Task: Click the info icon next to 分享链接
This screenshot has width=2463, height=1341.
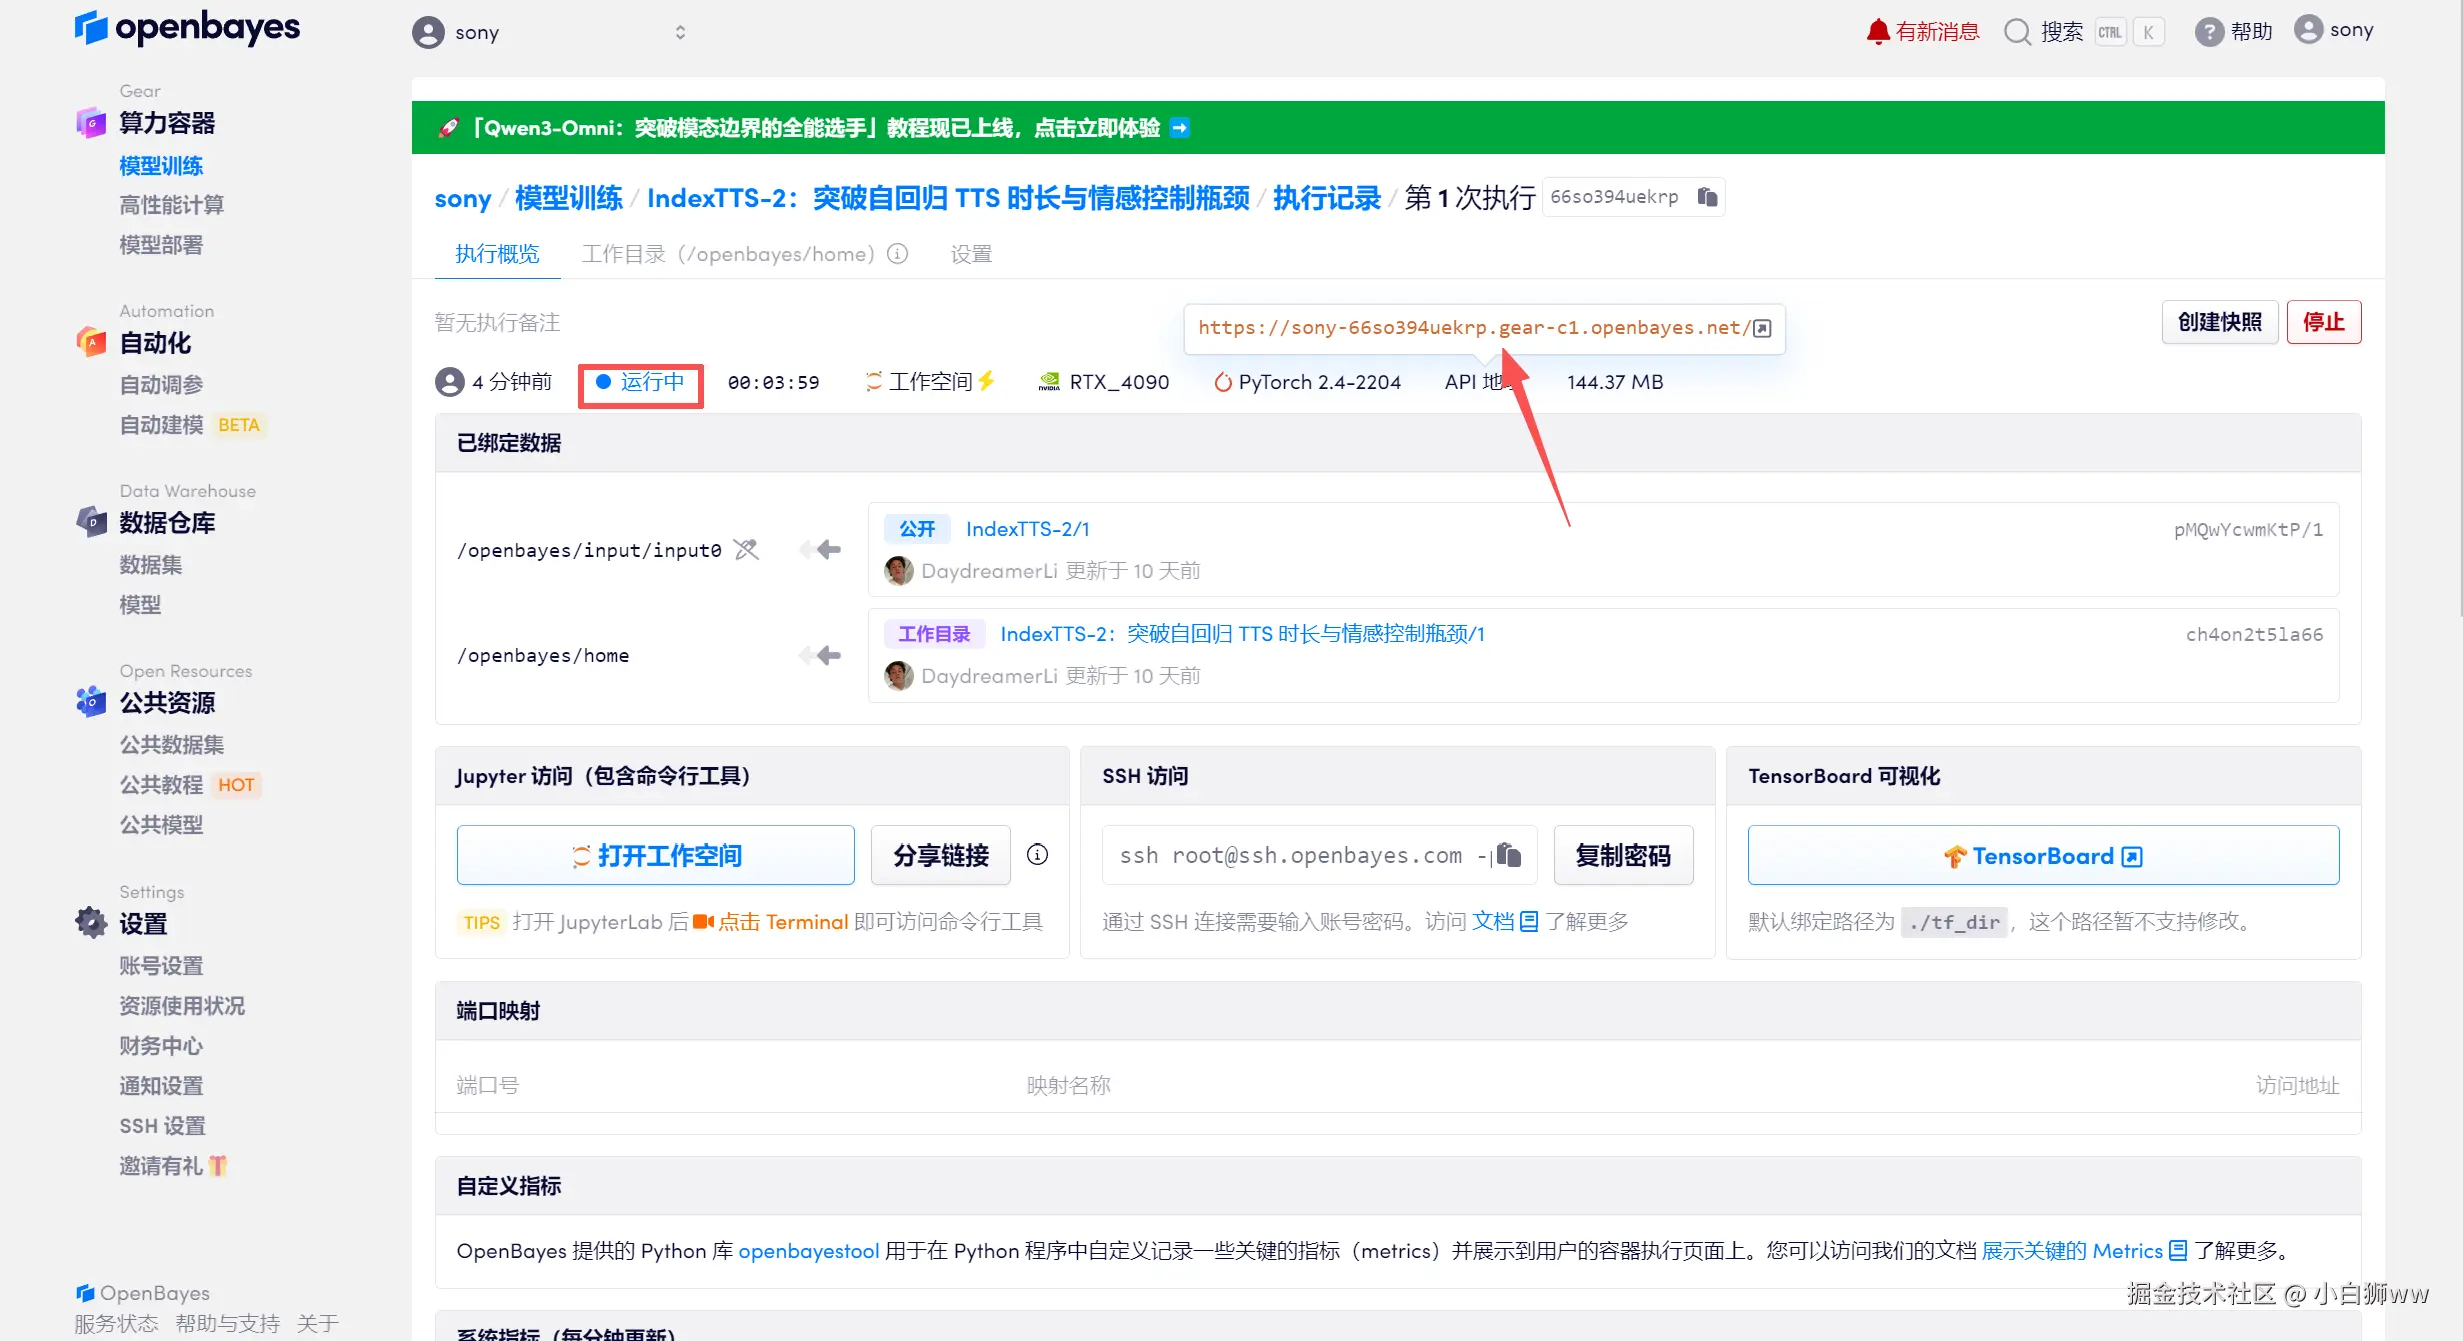Action: [1038, 854]
